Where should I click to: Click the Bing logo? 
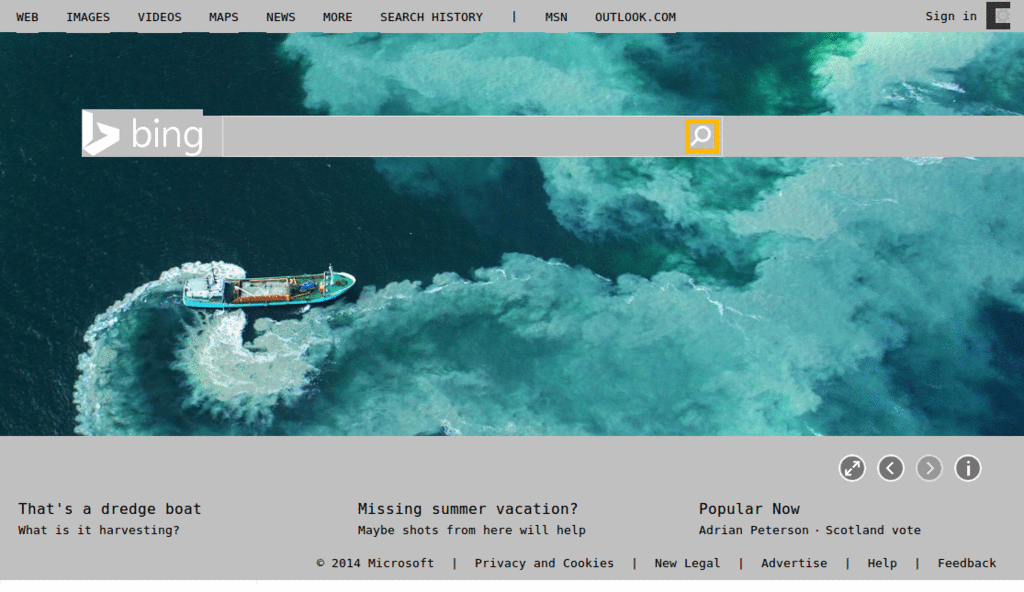(x=145, y=134)
